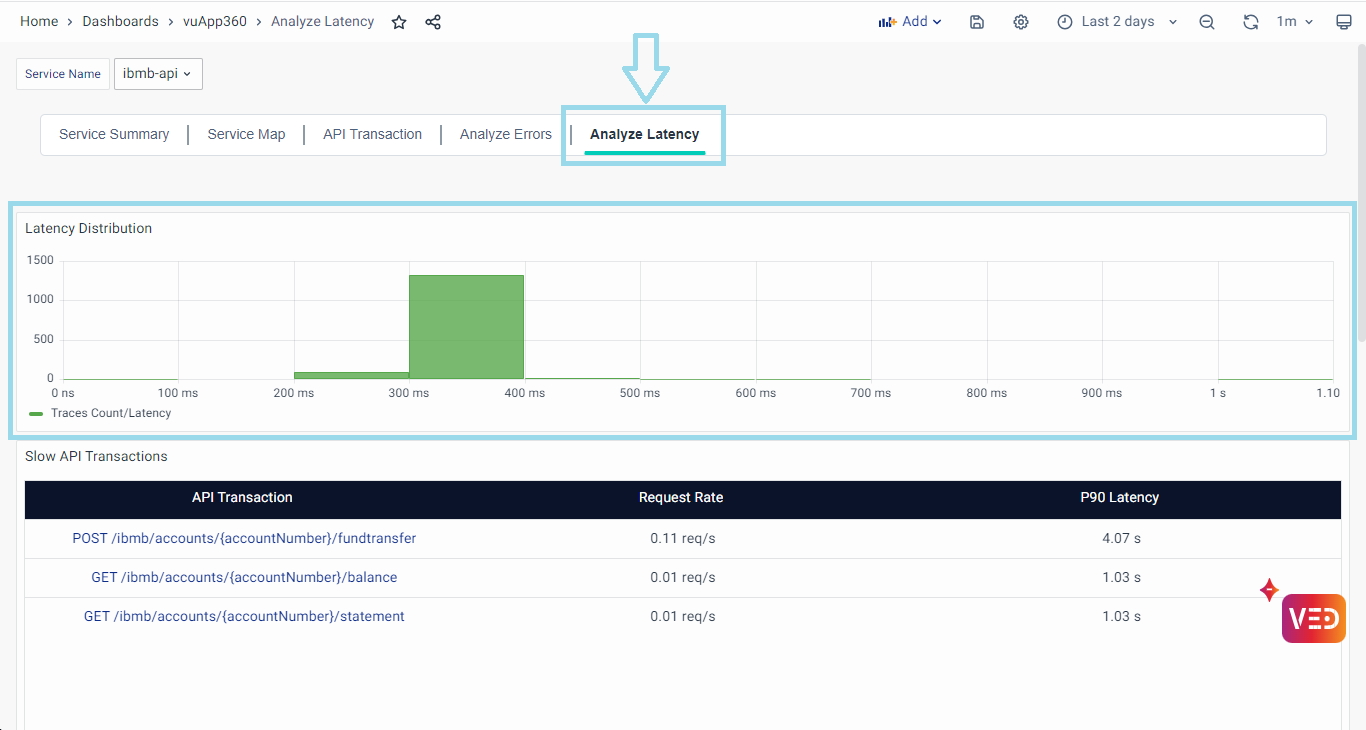Open dashboard settings gear icon
This screenshot has height=730, width=1366.
[1020, 22]
